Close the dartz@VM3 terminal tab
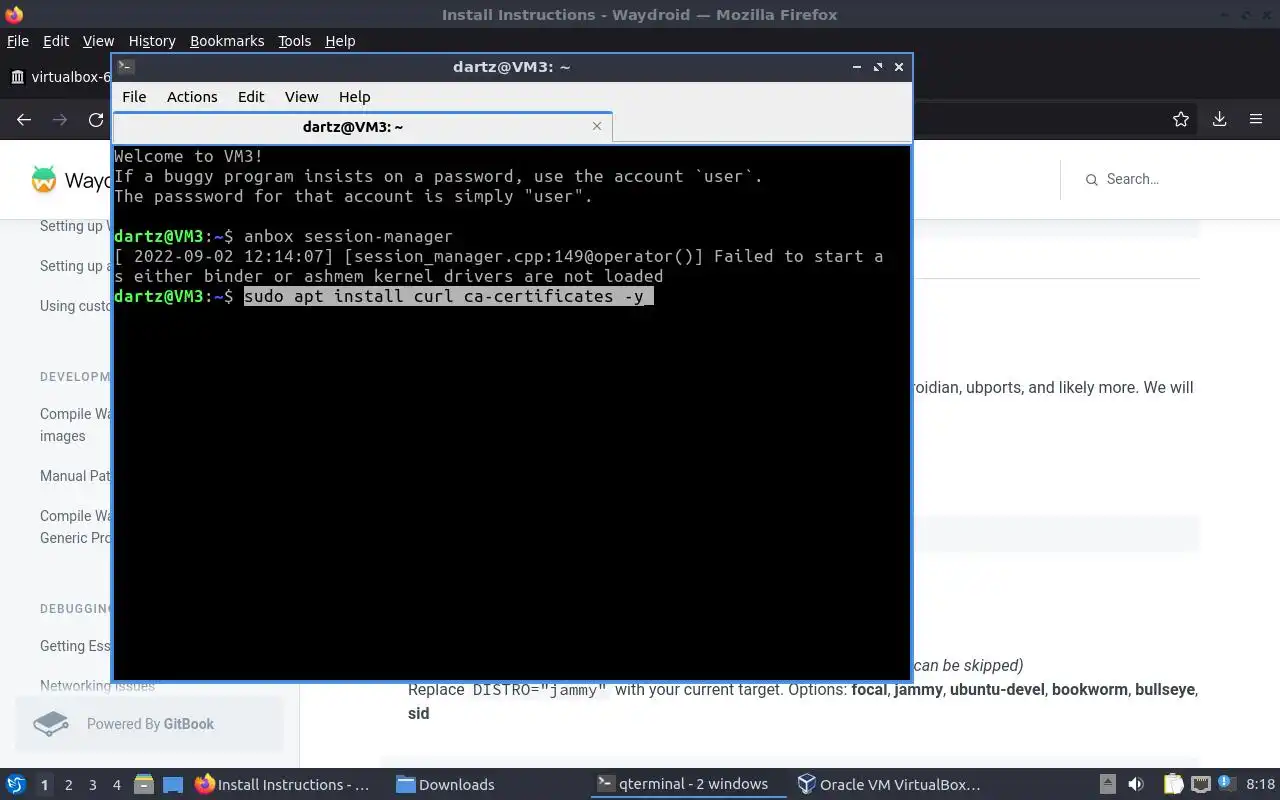 click(x=597, y=126)
